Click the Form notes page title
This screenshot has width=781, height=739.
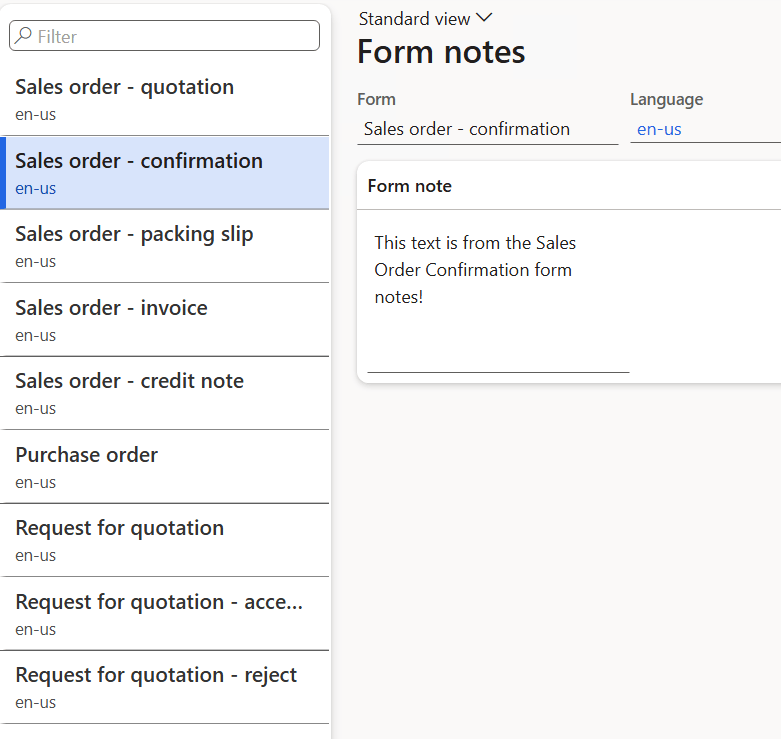click(x=441, y=52)
